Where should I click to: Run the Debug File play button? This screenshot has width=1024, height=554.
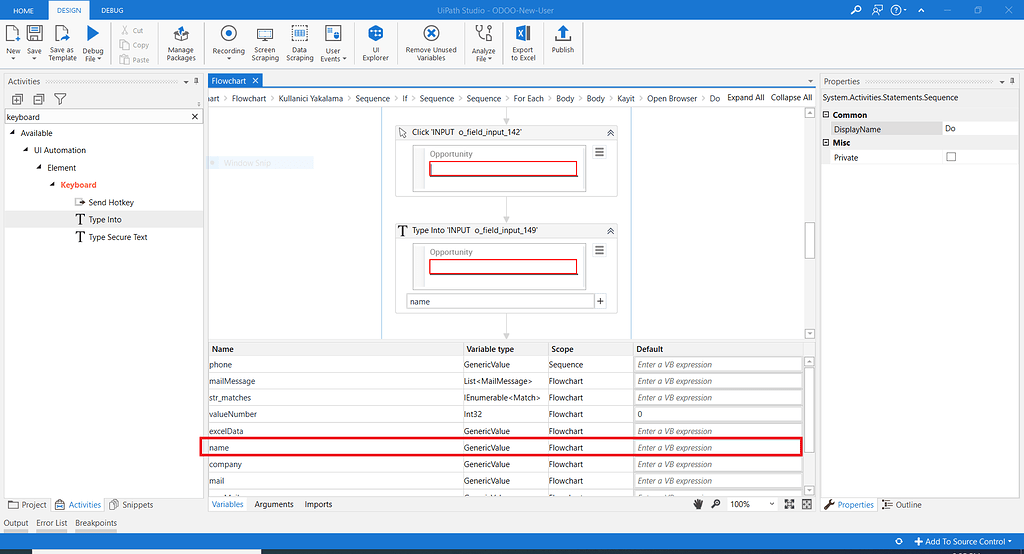[93, 34]
